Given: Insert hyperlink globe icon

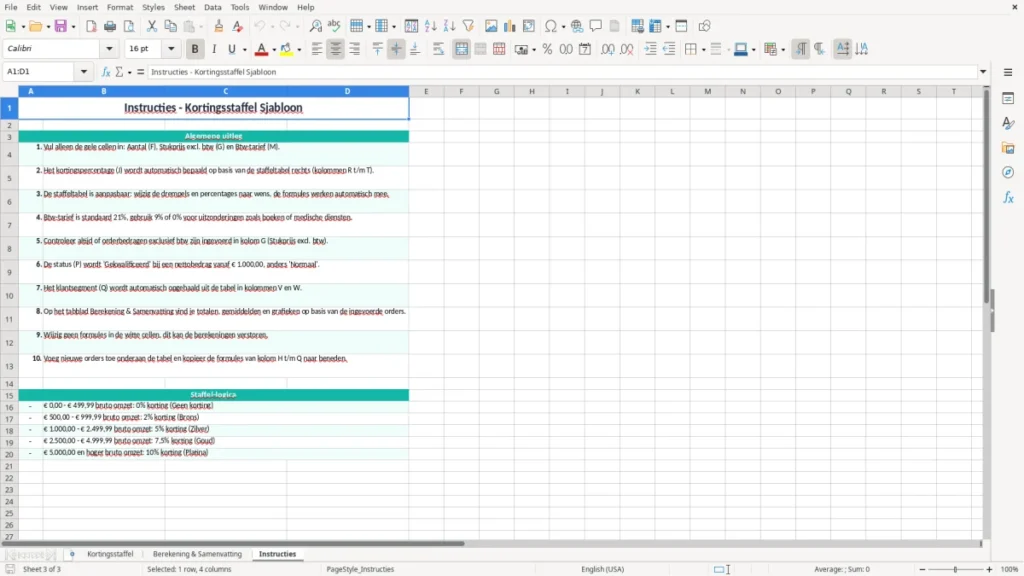Looking at the screenshot, I should point(577,26).
